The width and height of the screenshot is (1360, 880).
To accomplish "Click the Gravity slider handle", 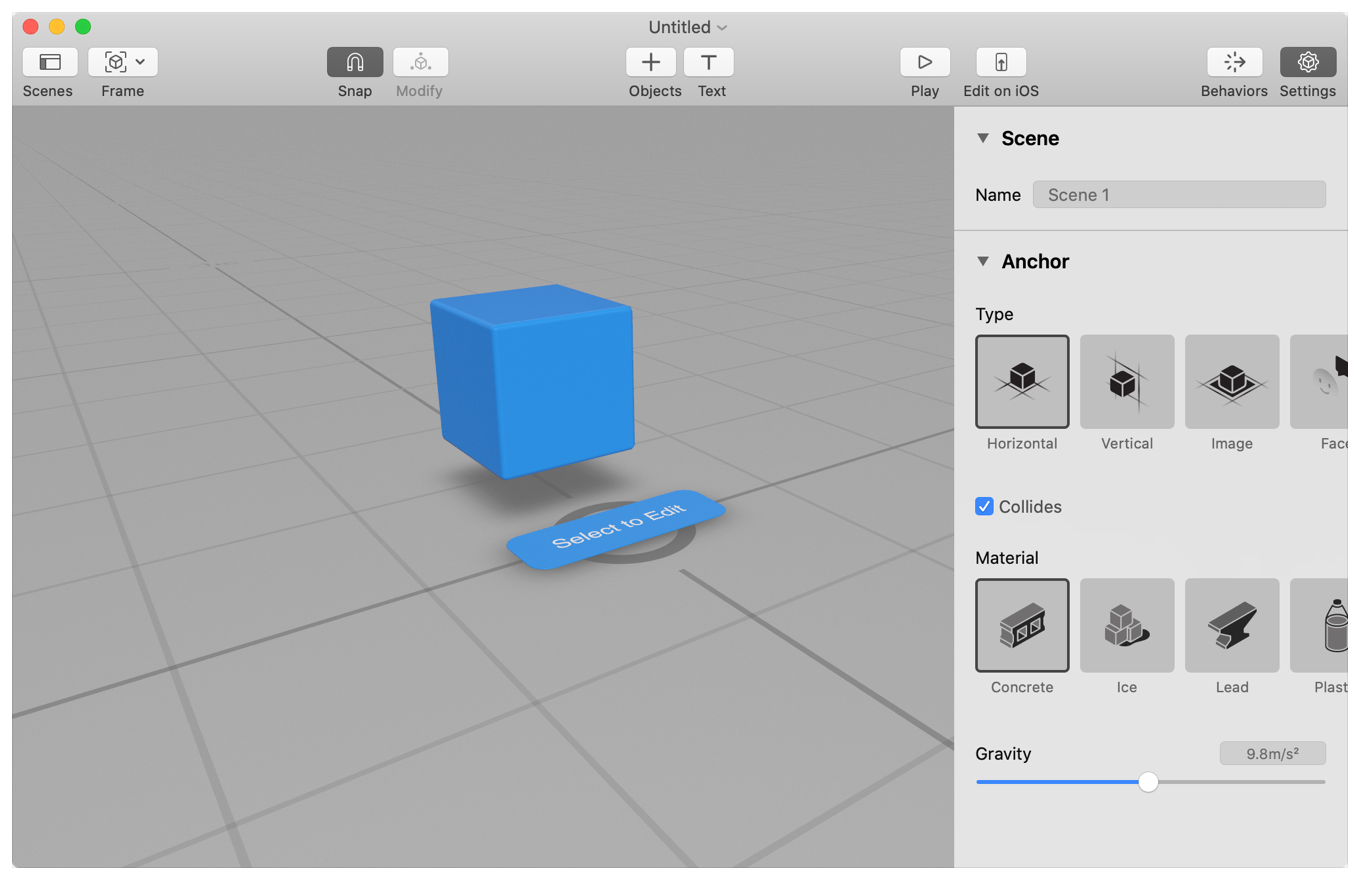I will (1148, 781).
